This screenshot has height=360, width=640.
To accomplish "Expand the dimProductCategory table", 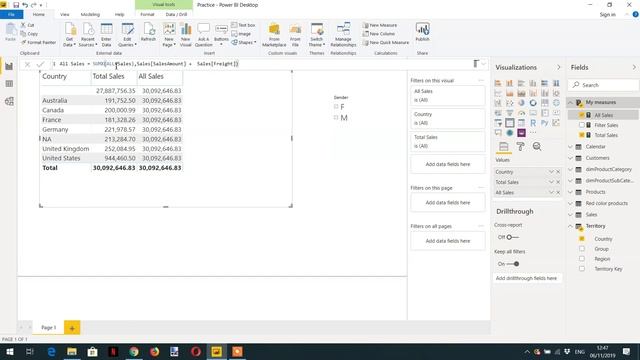I will tap(571, 169).
